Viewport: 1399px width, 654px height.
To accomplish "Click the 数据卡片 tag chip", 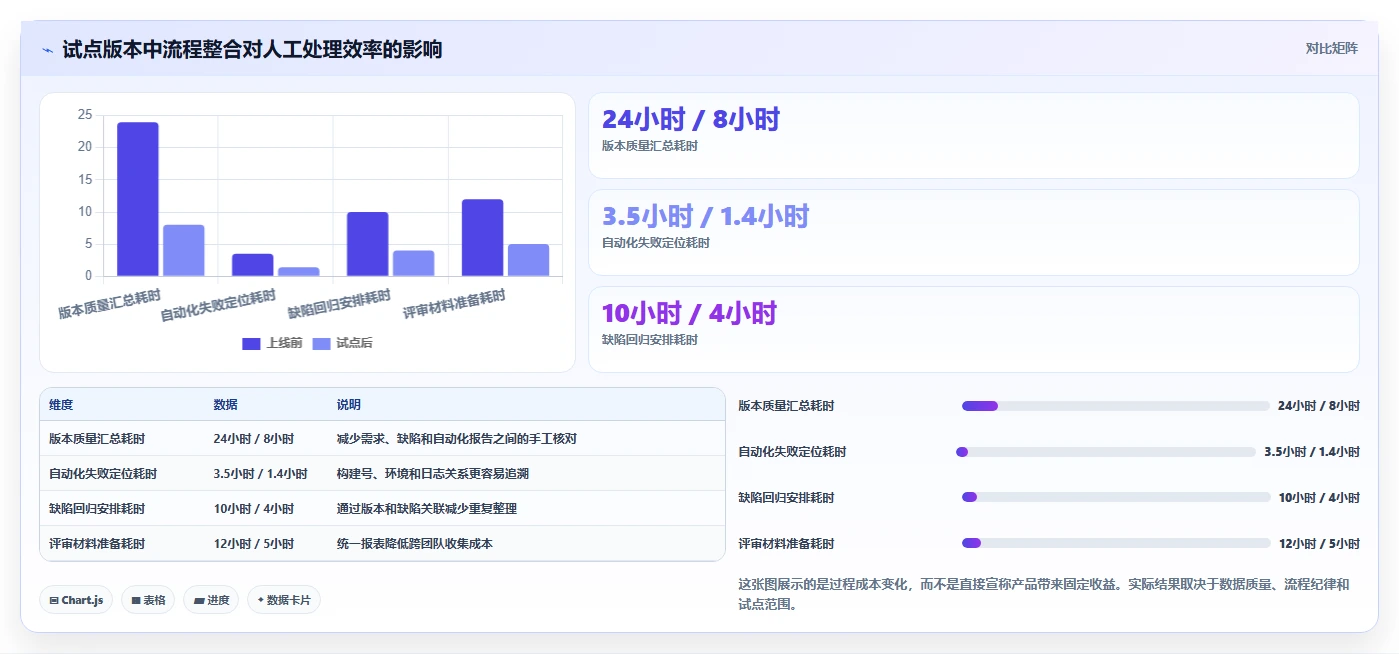I will pos(284,600).
